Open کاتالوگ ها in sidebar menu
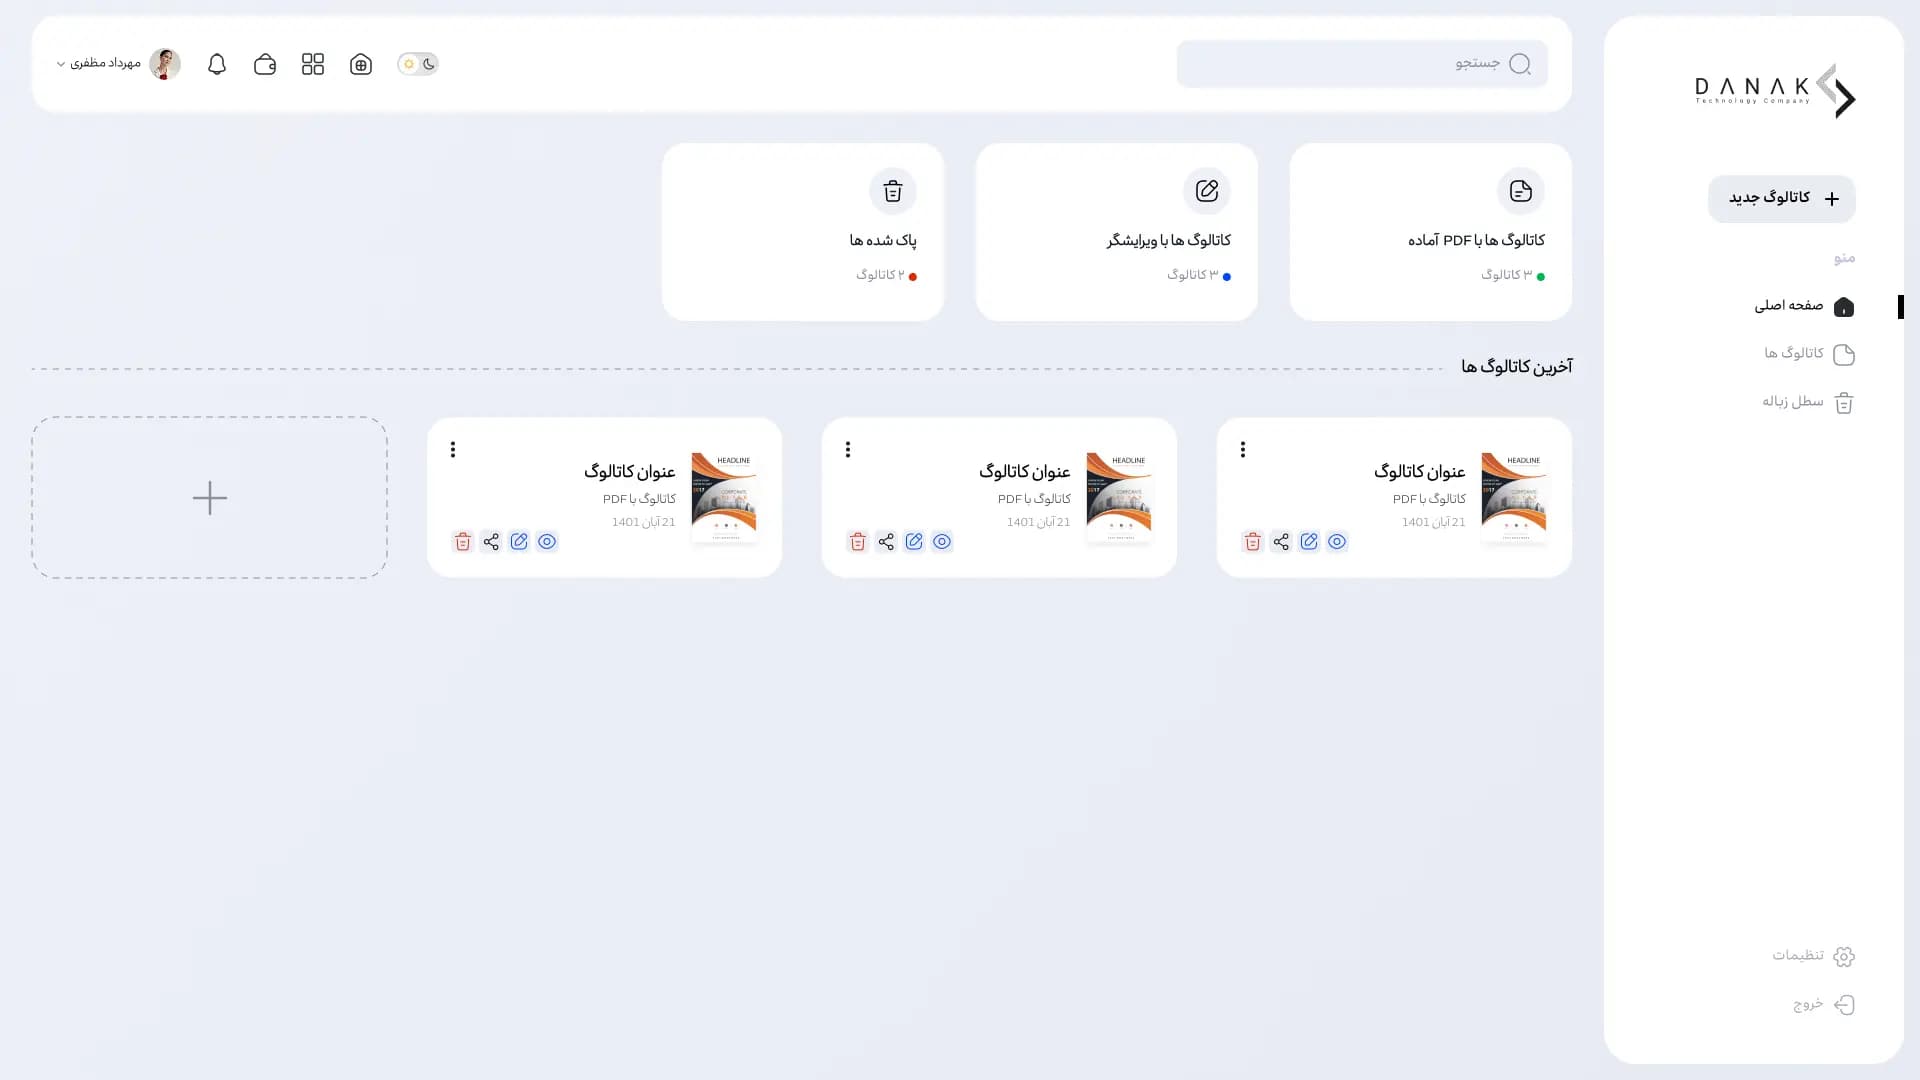 coord(1808,354)
